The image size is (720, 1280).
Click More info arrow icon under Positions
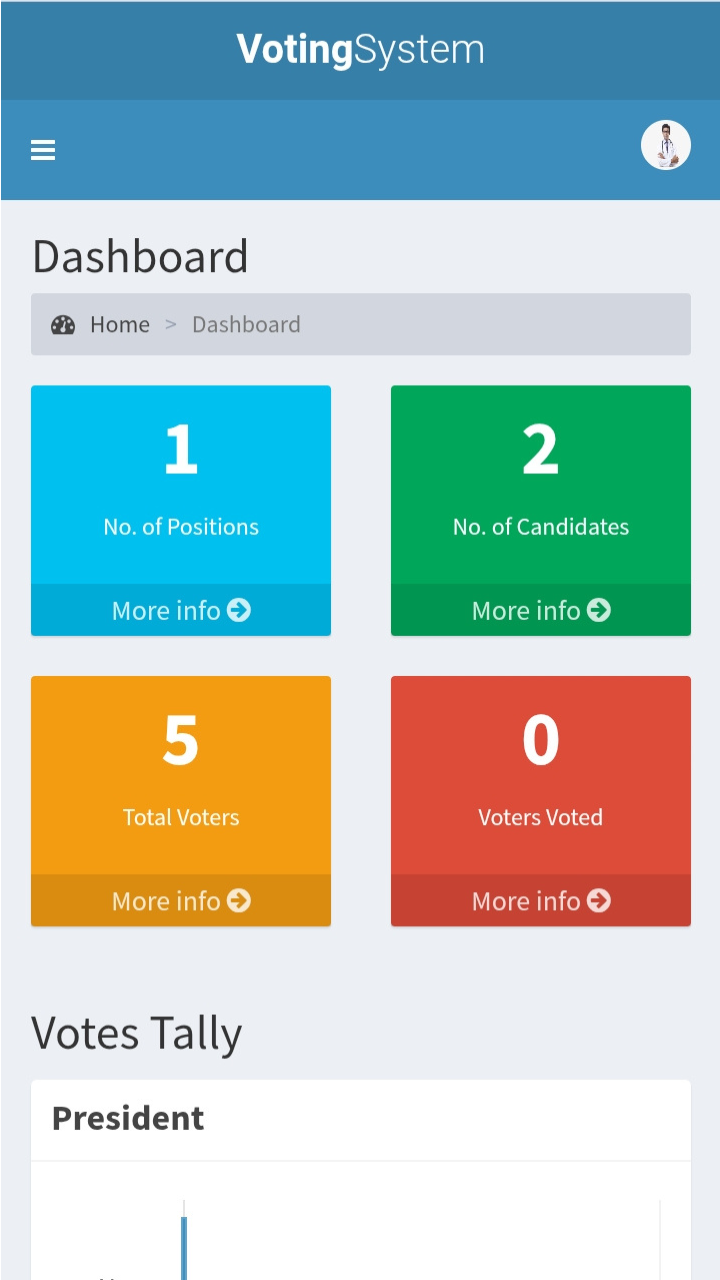[x=239, y=610]
